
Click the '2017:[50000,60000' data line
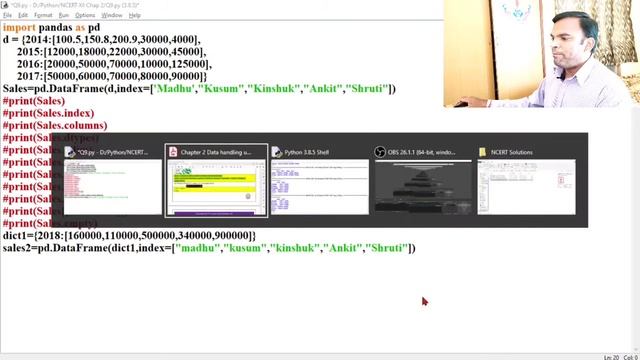pyautogui.click(x=112, y=76)
